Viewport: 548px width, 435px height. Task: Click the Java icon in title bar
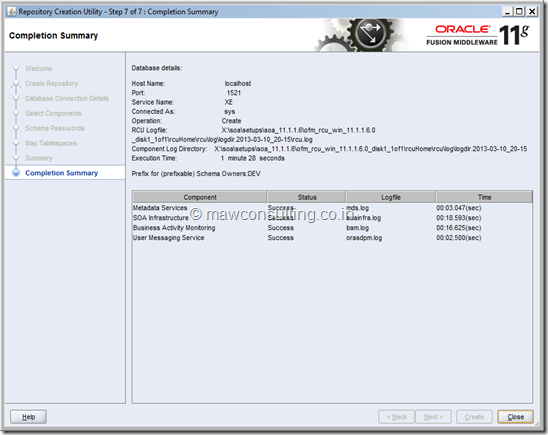tap(11, 12)
